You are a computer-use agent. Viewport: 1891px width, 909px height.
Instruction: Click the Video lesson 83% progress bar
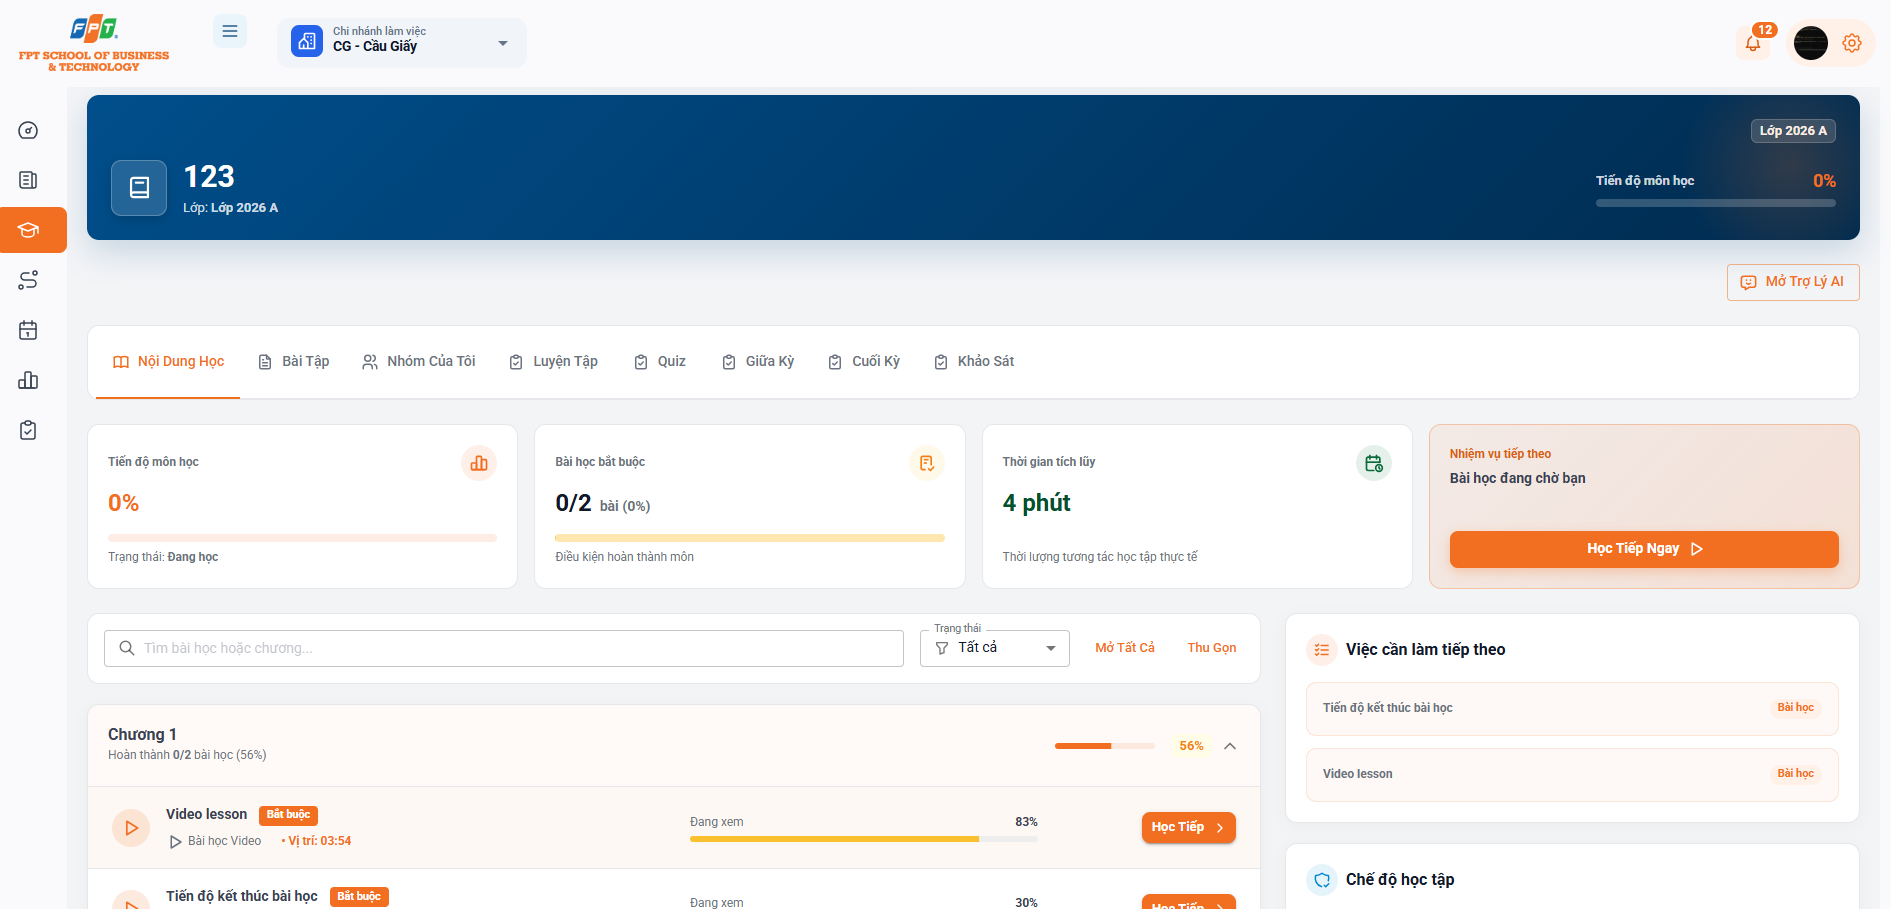pos(864,839)
